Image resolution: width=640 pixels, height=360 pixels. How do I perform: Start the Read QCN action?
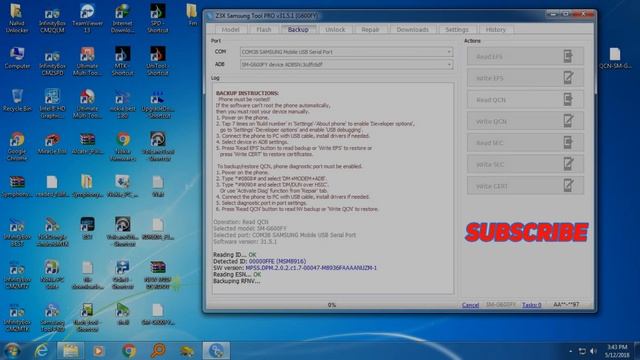(x=525, y=99)
